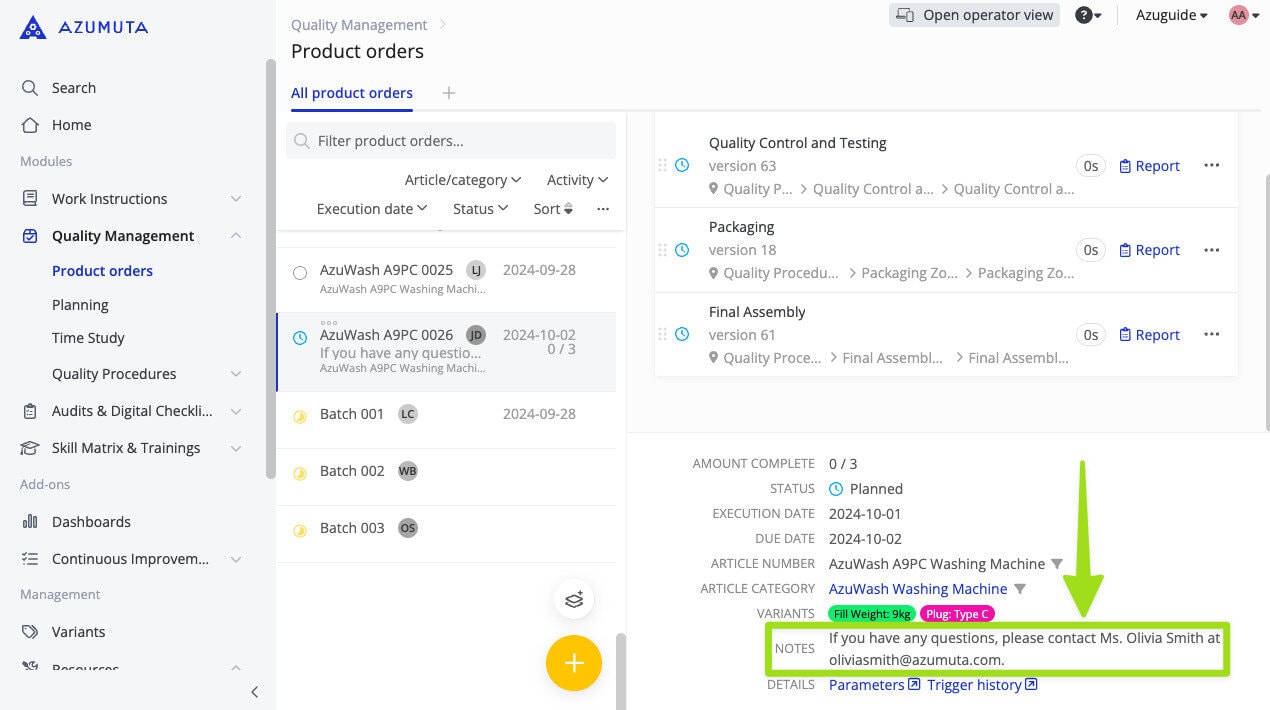Open the Search sidebar item
1270x710 pixels.
(x=73, y=87)
